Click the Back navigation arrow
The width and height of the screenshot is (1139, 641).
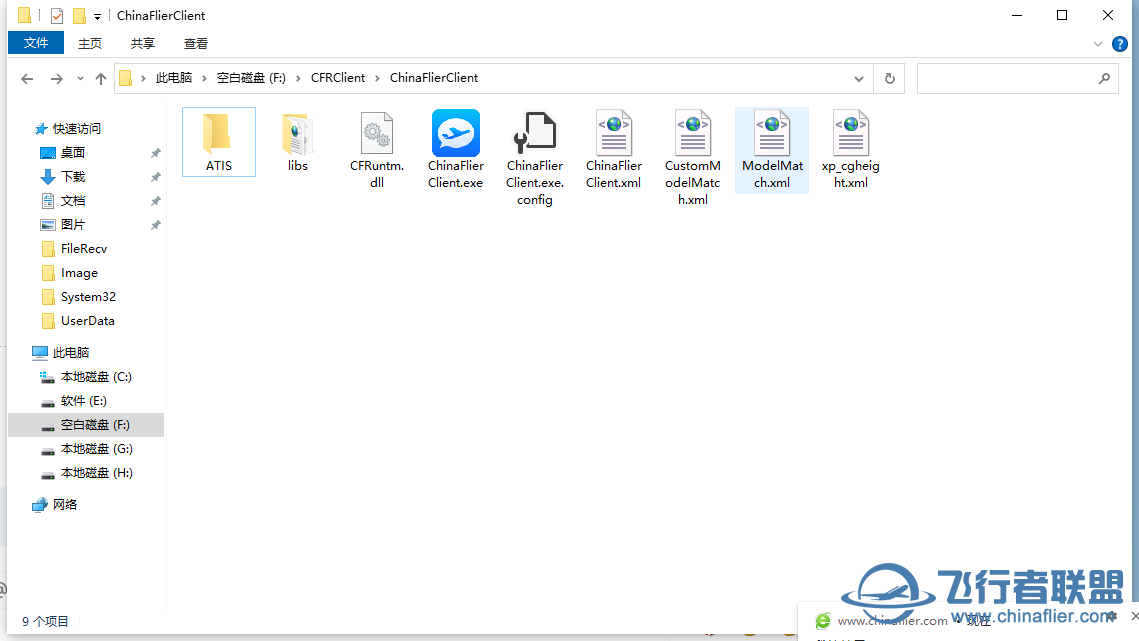pos(27,78)
